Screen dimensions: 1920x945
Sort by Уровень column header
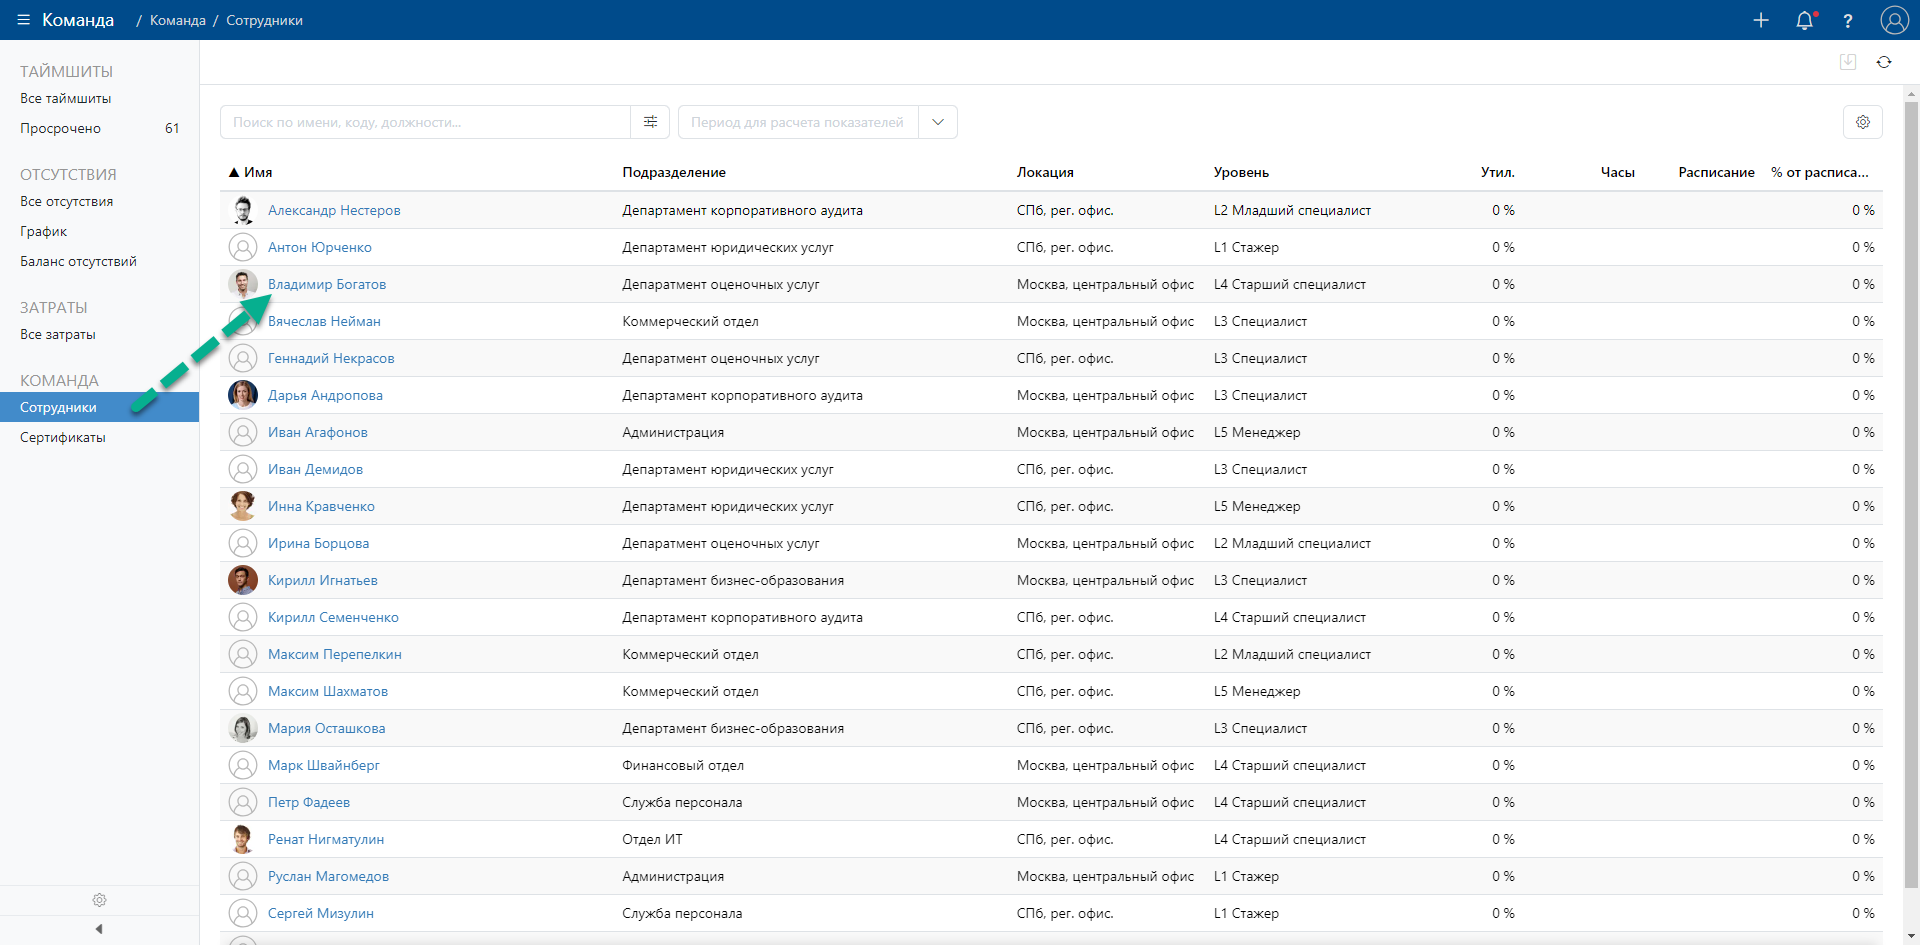[1241, 172]
